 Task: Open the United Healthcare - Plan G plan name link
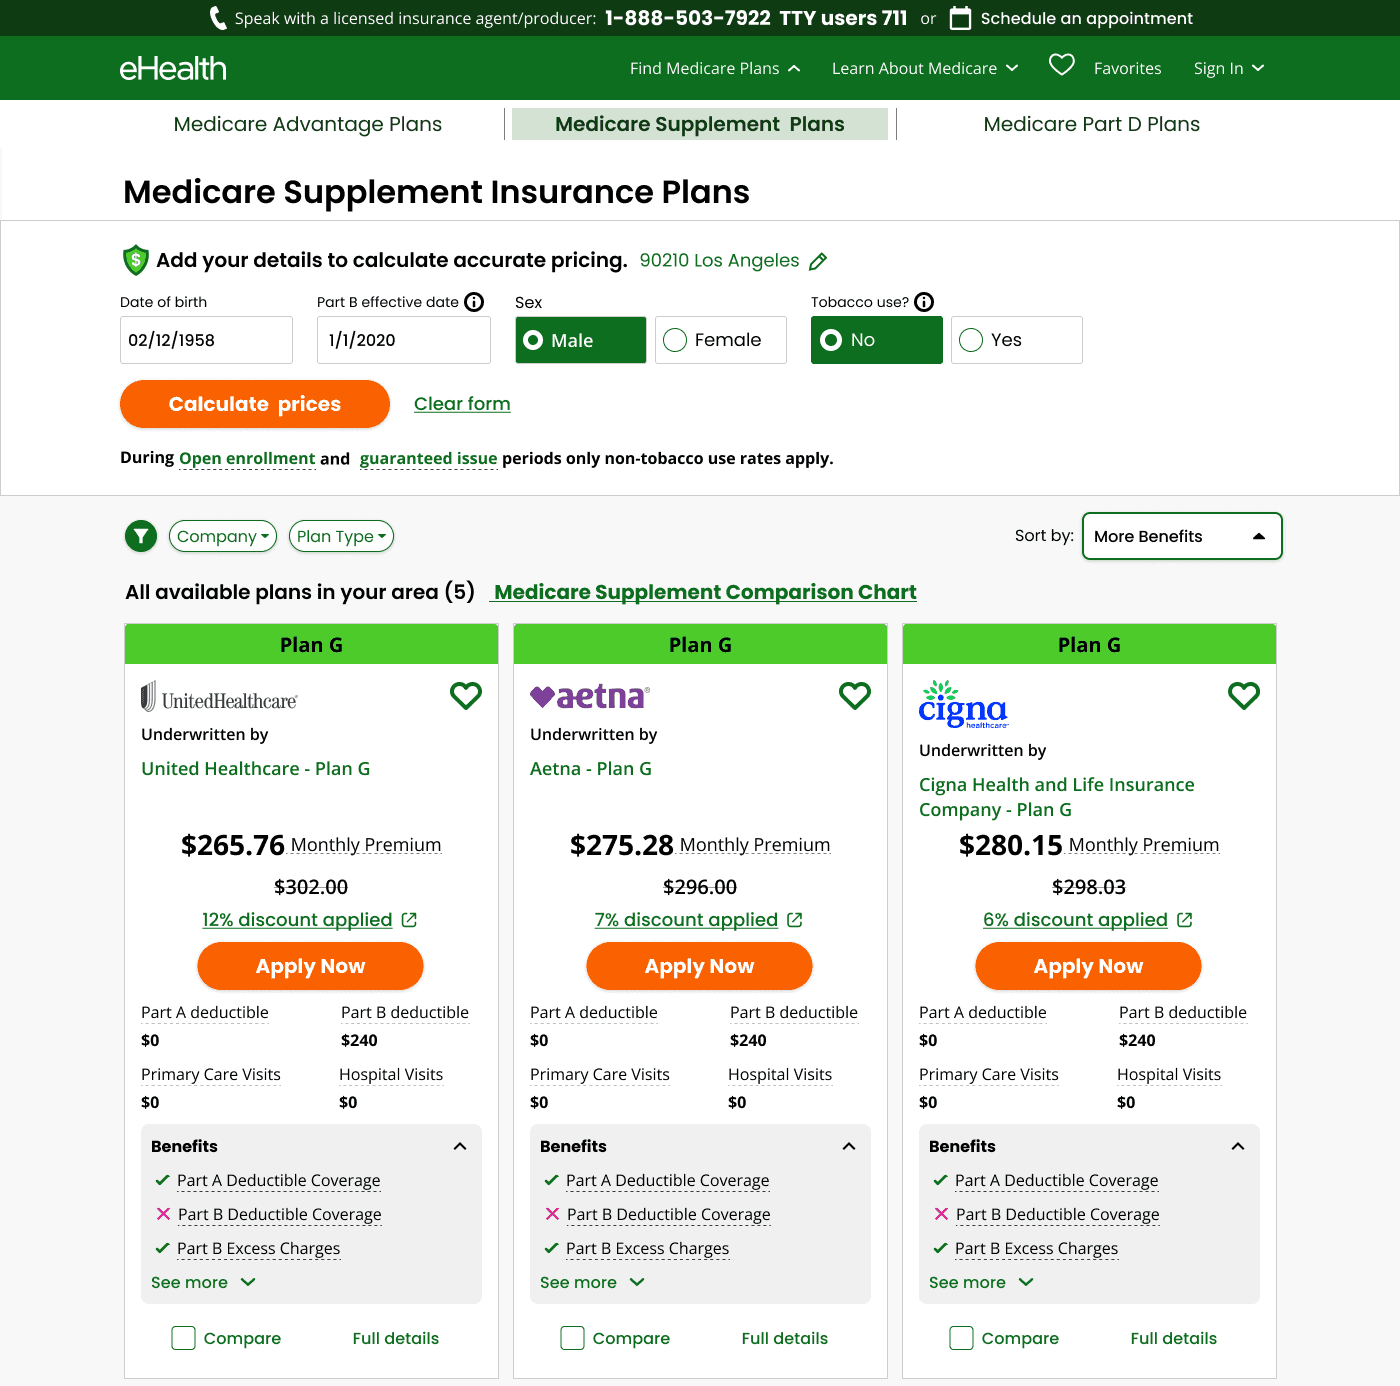[x=256, y=768]
